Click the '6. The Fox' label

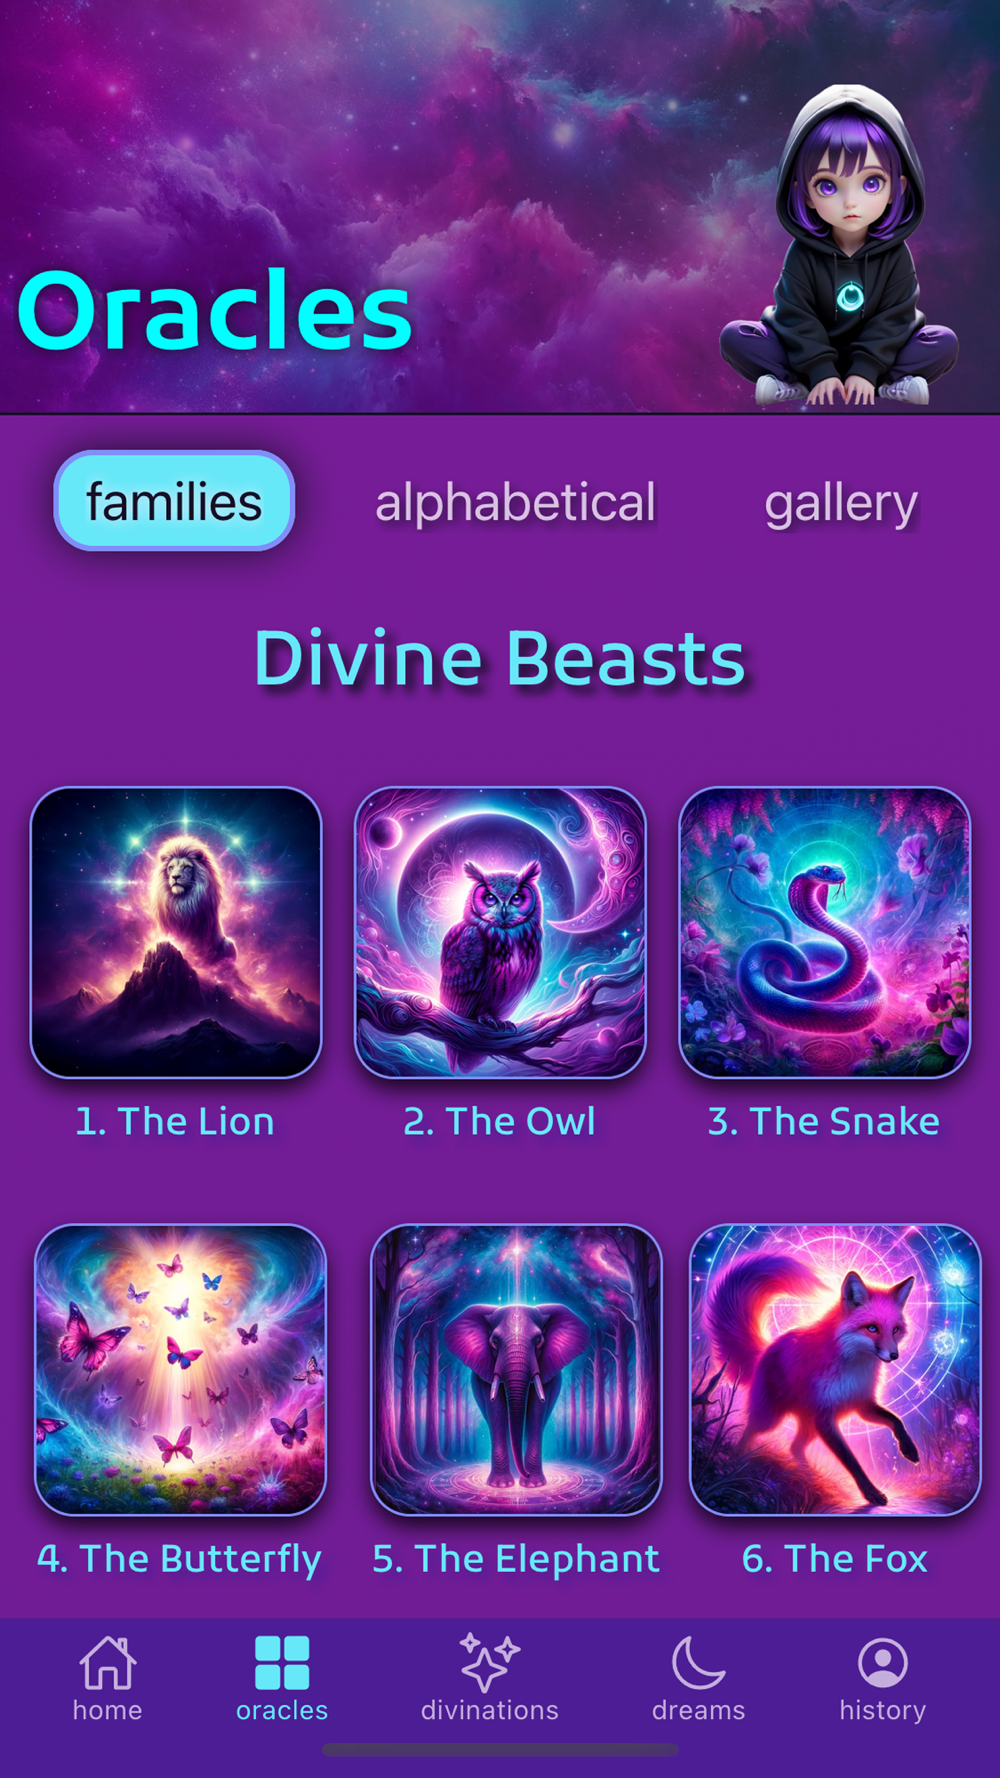[835, 1559]
